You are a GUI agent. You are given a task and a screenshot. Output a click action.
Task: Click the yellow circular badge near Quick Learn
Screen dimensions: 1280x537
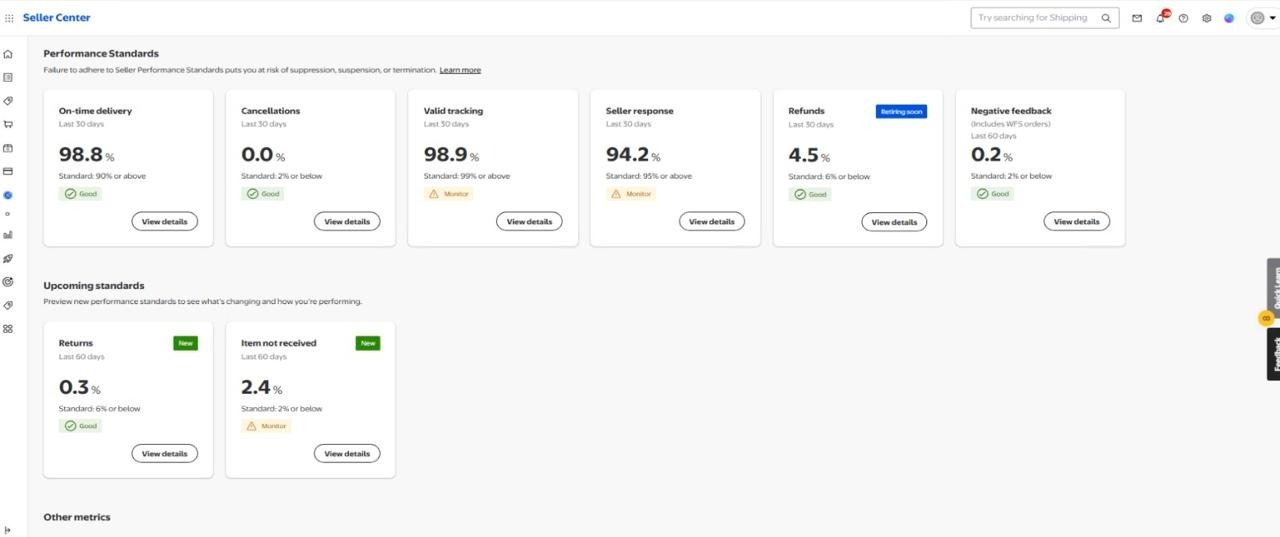(1266, 319)
